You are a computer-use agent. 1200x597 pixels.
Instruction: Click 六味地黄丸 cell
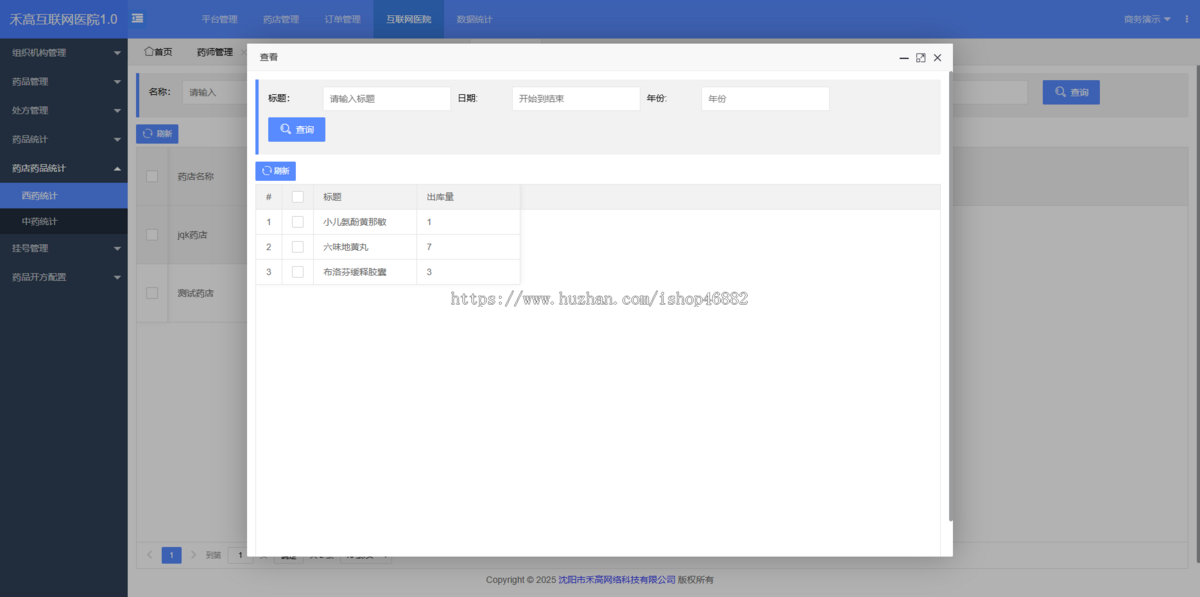(x=365, y=247)
